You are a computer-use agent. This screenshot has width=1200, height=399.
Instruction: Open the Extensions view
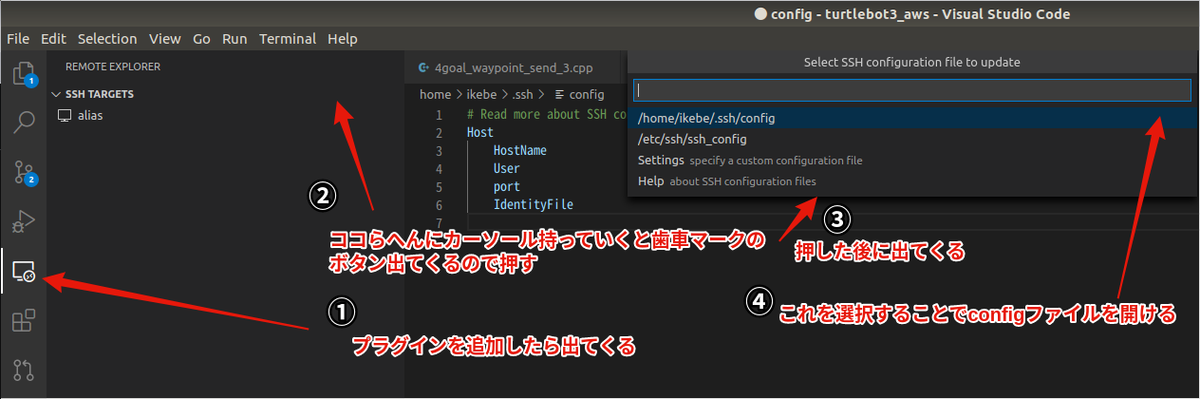coord(23,320)
